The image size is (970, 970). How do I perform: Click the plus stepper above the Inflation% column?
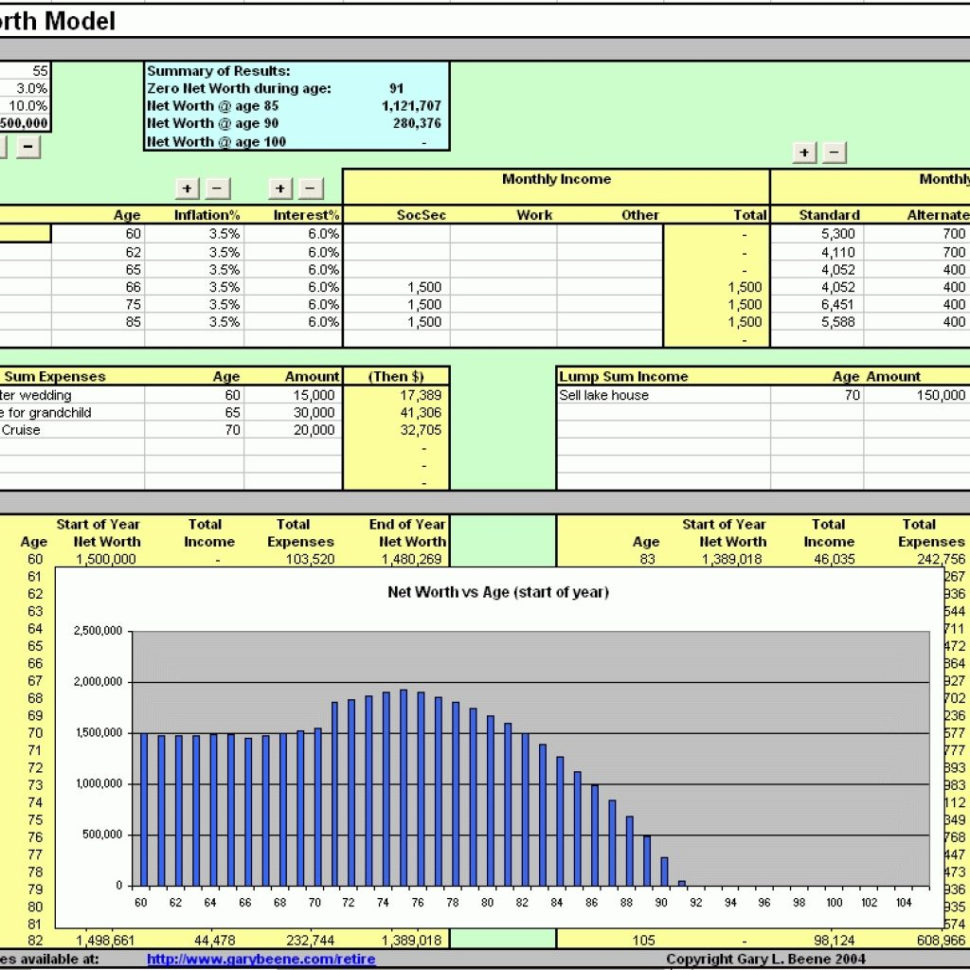pyautogui.click(x=186, y=188)
